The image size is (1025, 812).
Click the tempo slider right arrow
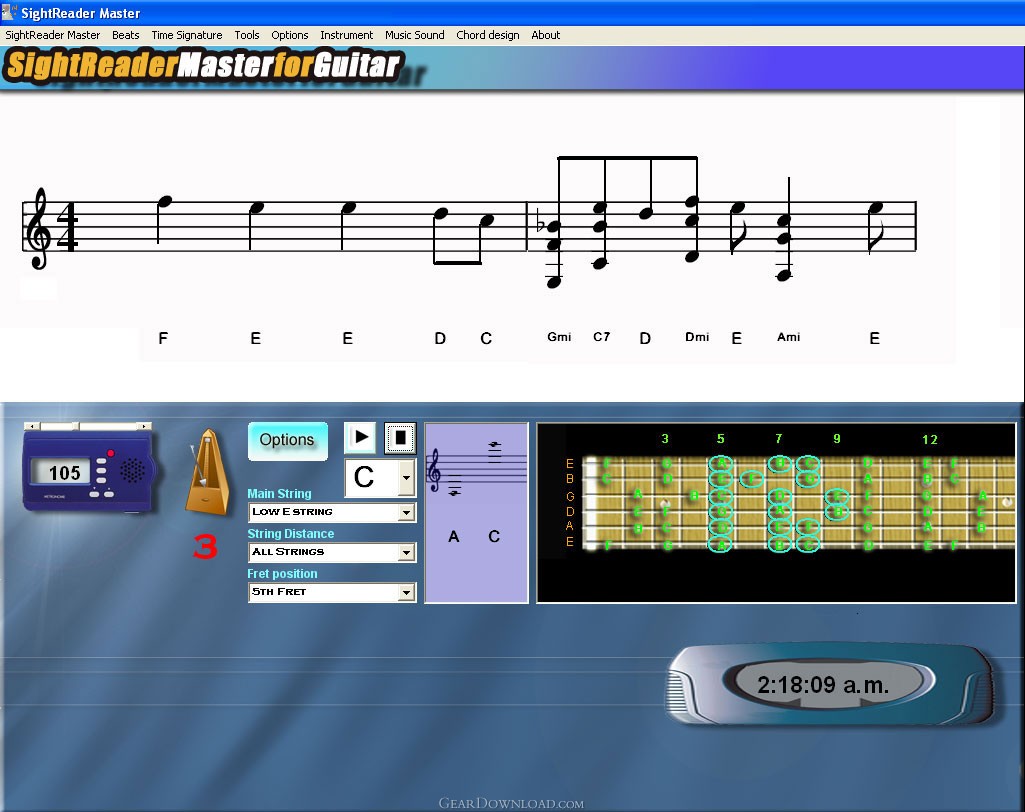coord(144,426)
